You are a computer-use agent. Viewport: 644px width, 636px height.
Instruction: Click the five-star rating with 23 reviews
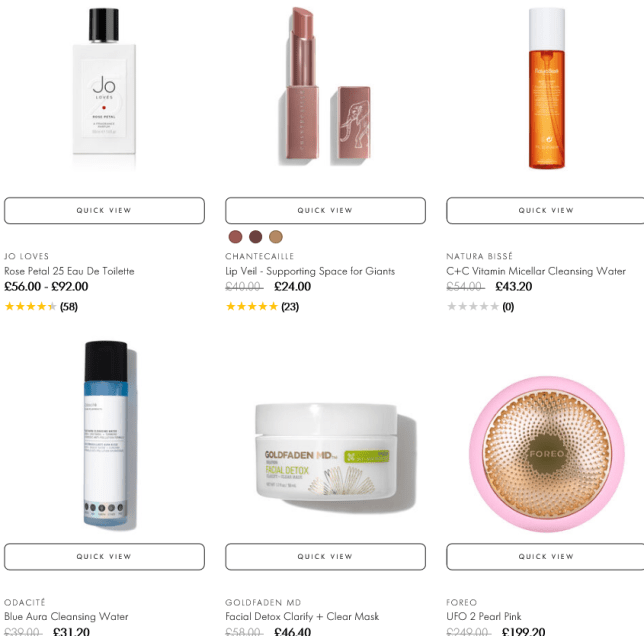(x=262, y=307)
